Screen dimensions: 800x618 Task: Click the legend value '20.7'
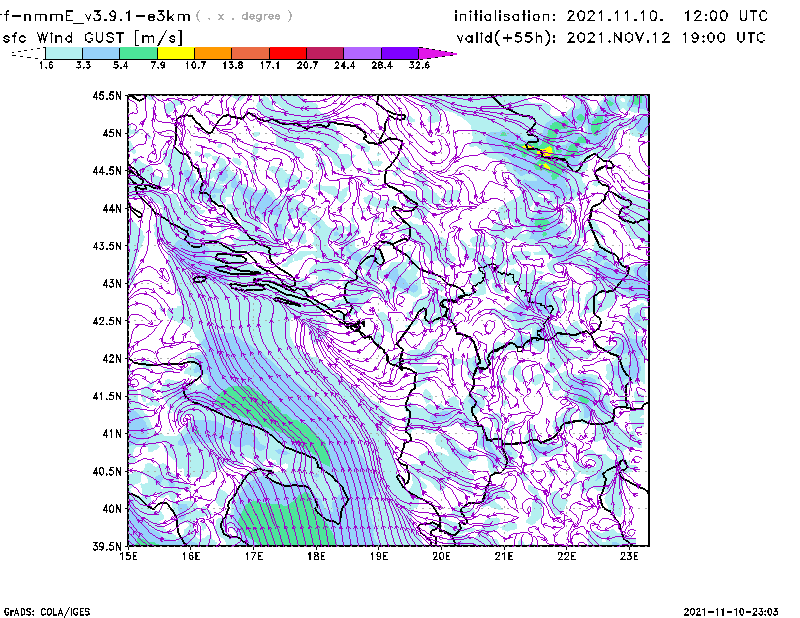[307, 65]
